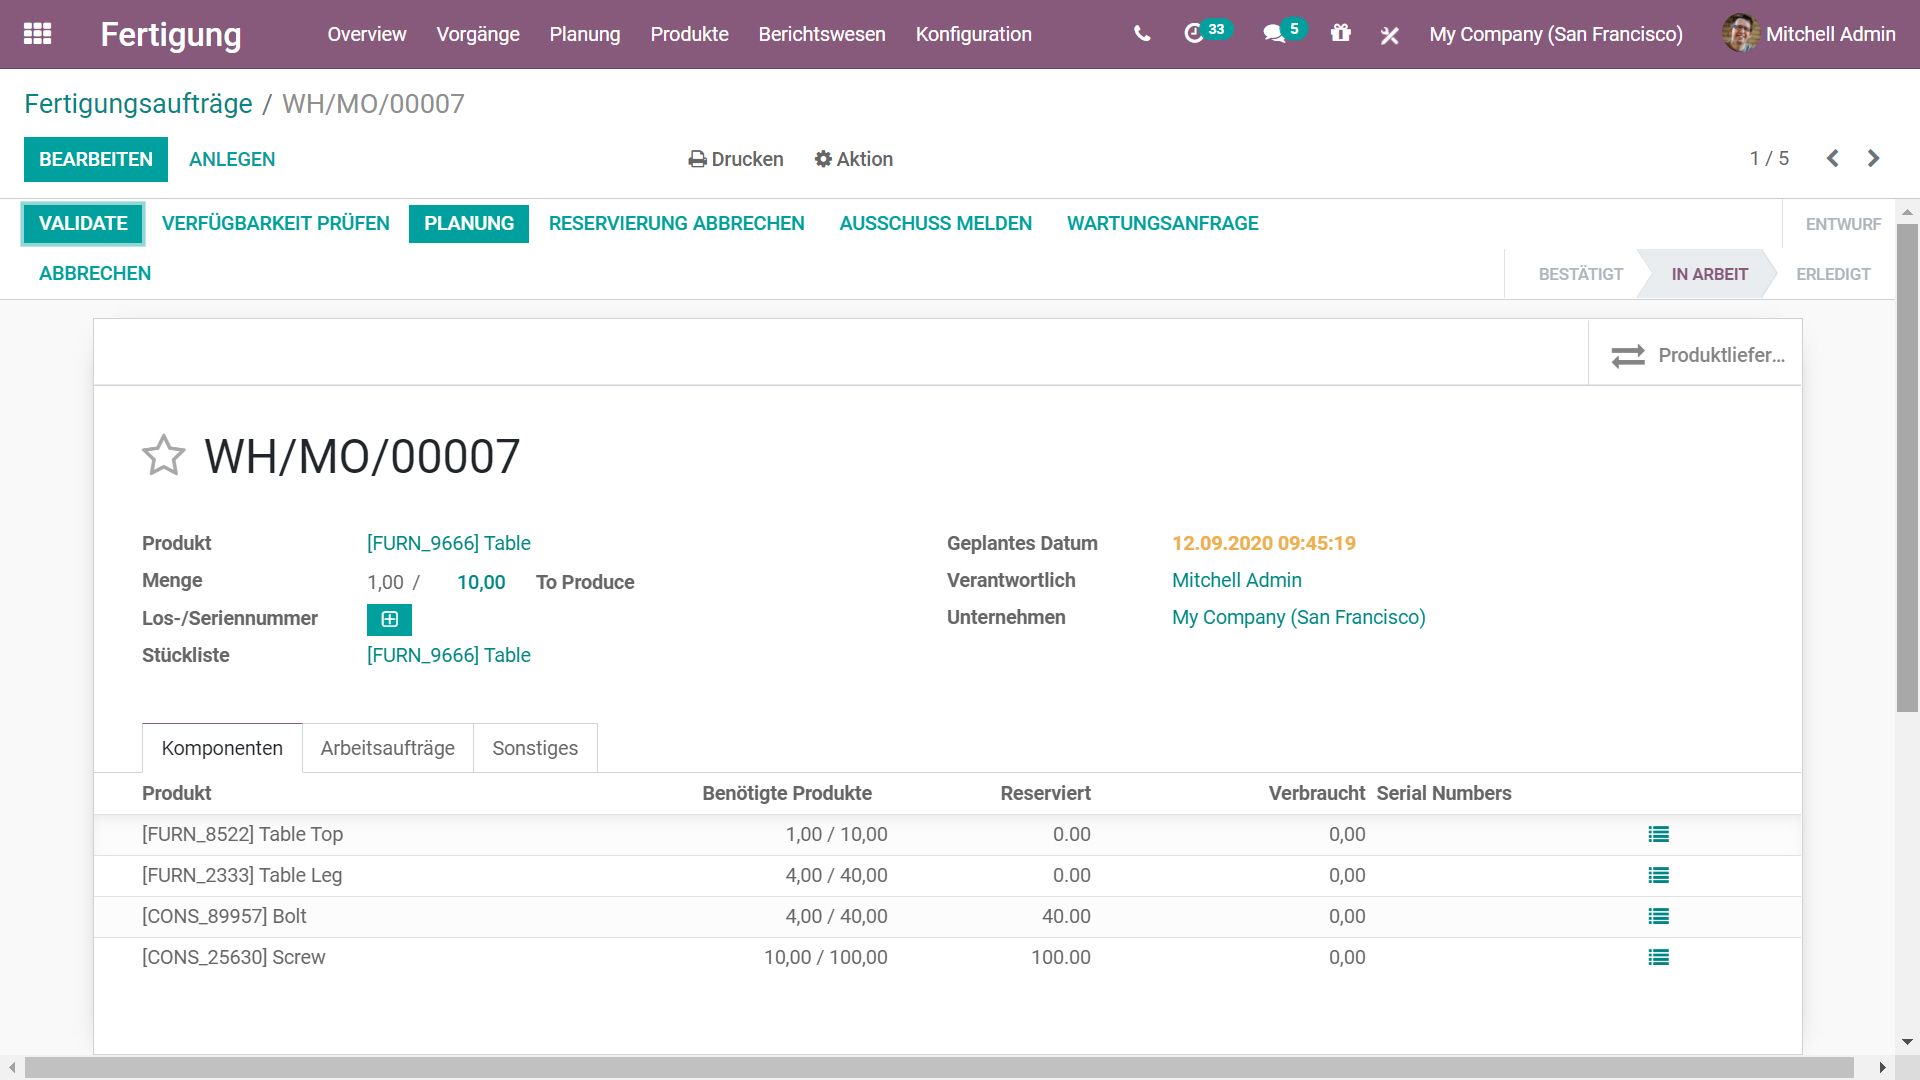
Task: Open activities clock icon with 33 badge
Action: [x=1194, y=34]
